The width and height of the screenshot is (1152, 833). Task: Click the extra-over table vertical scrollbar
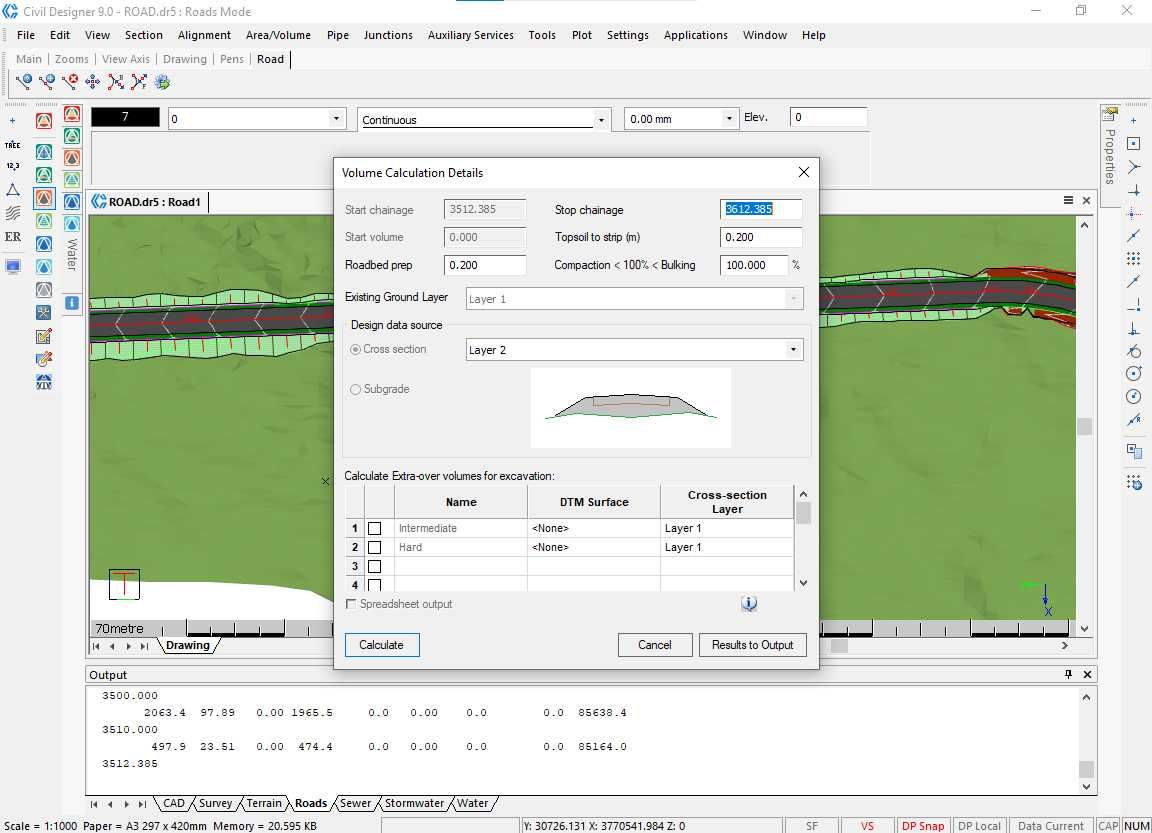803,538
